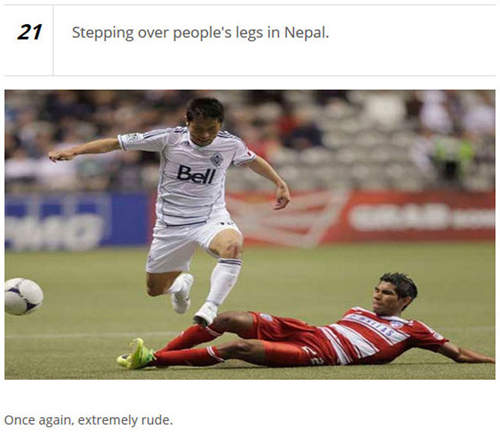Screen dimensions: 500x446
Task: Click the Bell logo on white jersey
Action: (196, 174)
